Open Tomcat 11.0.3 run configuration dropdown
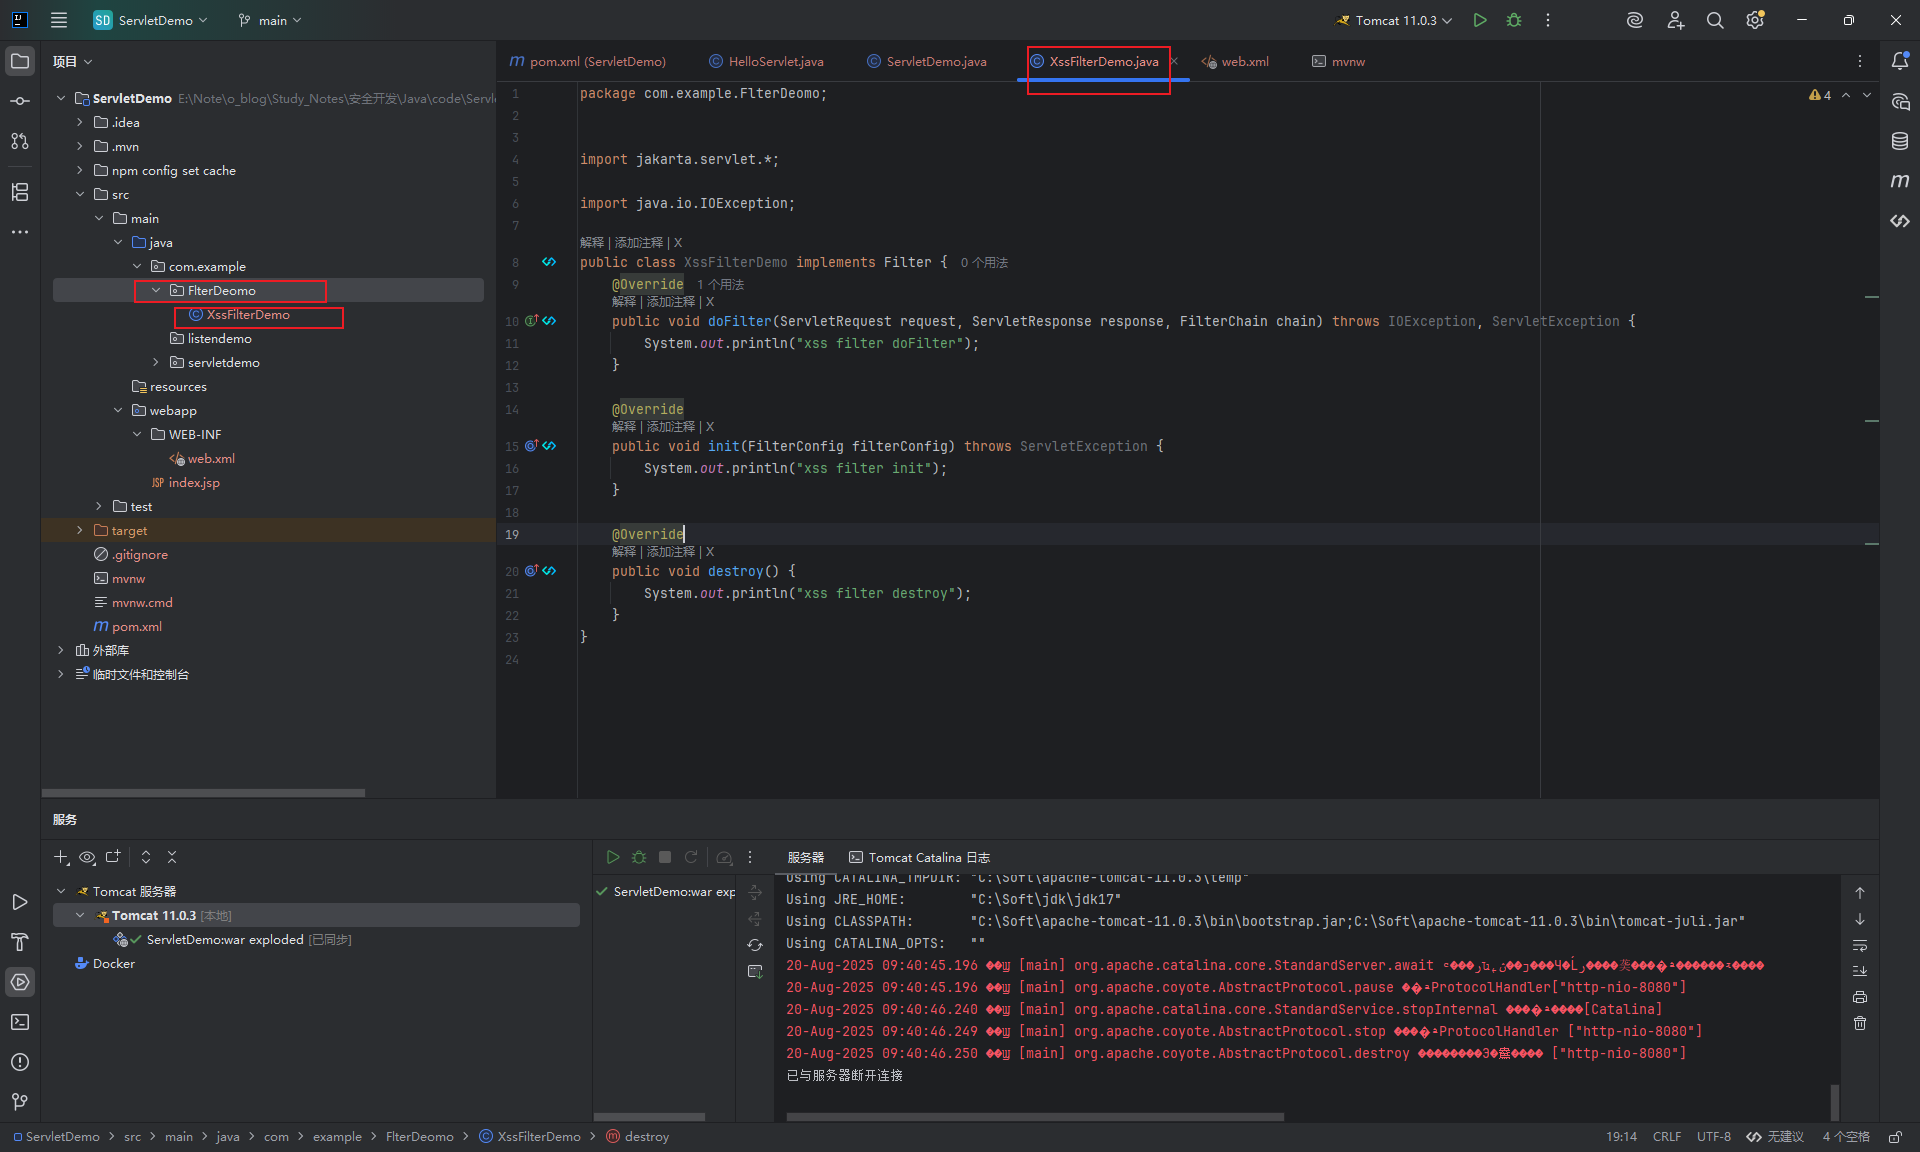The height and width of the screenshot is (1152, 1920). coord(1394,20)
